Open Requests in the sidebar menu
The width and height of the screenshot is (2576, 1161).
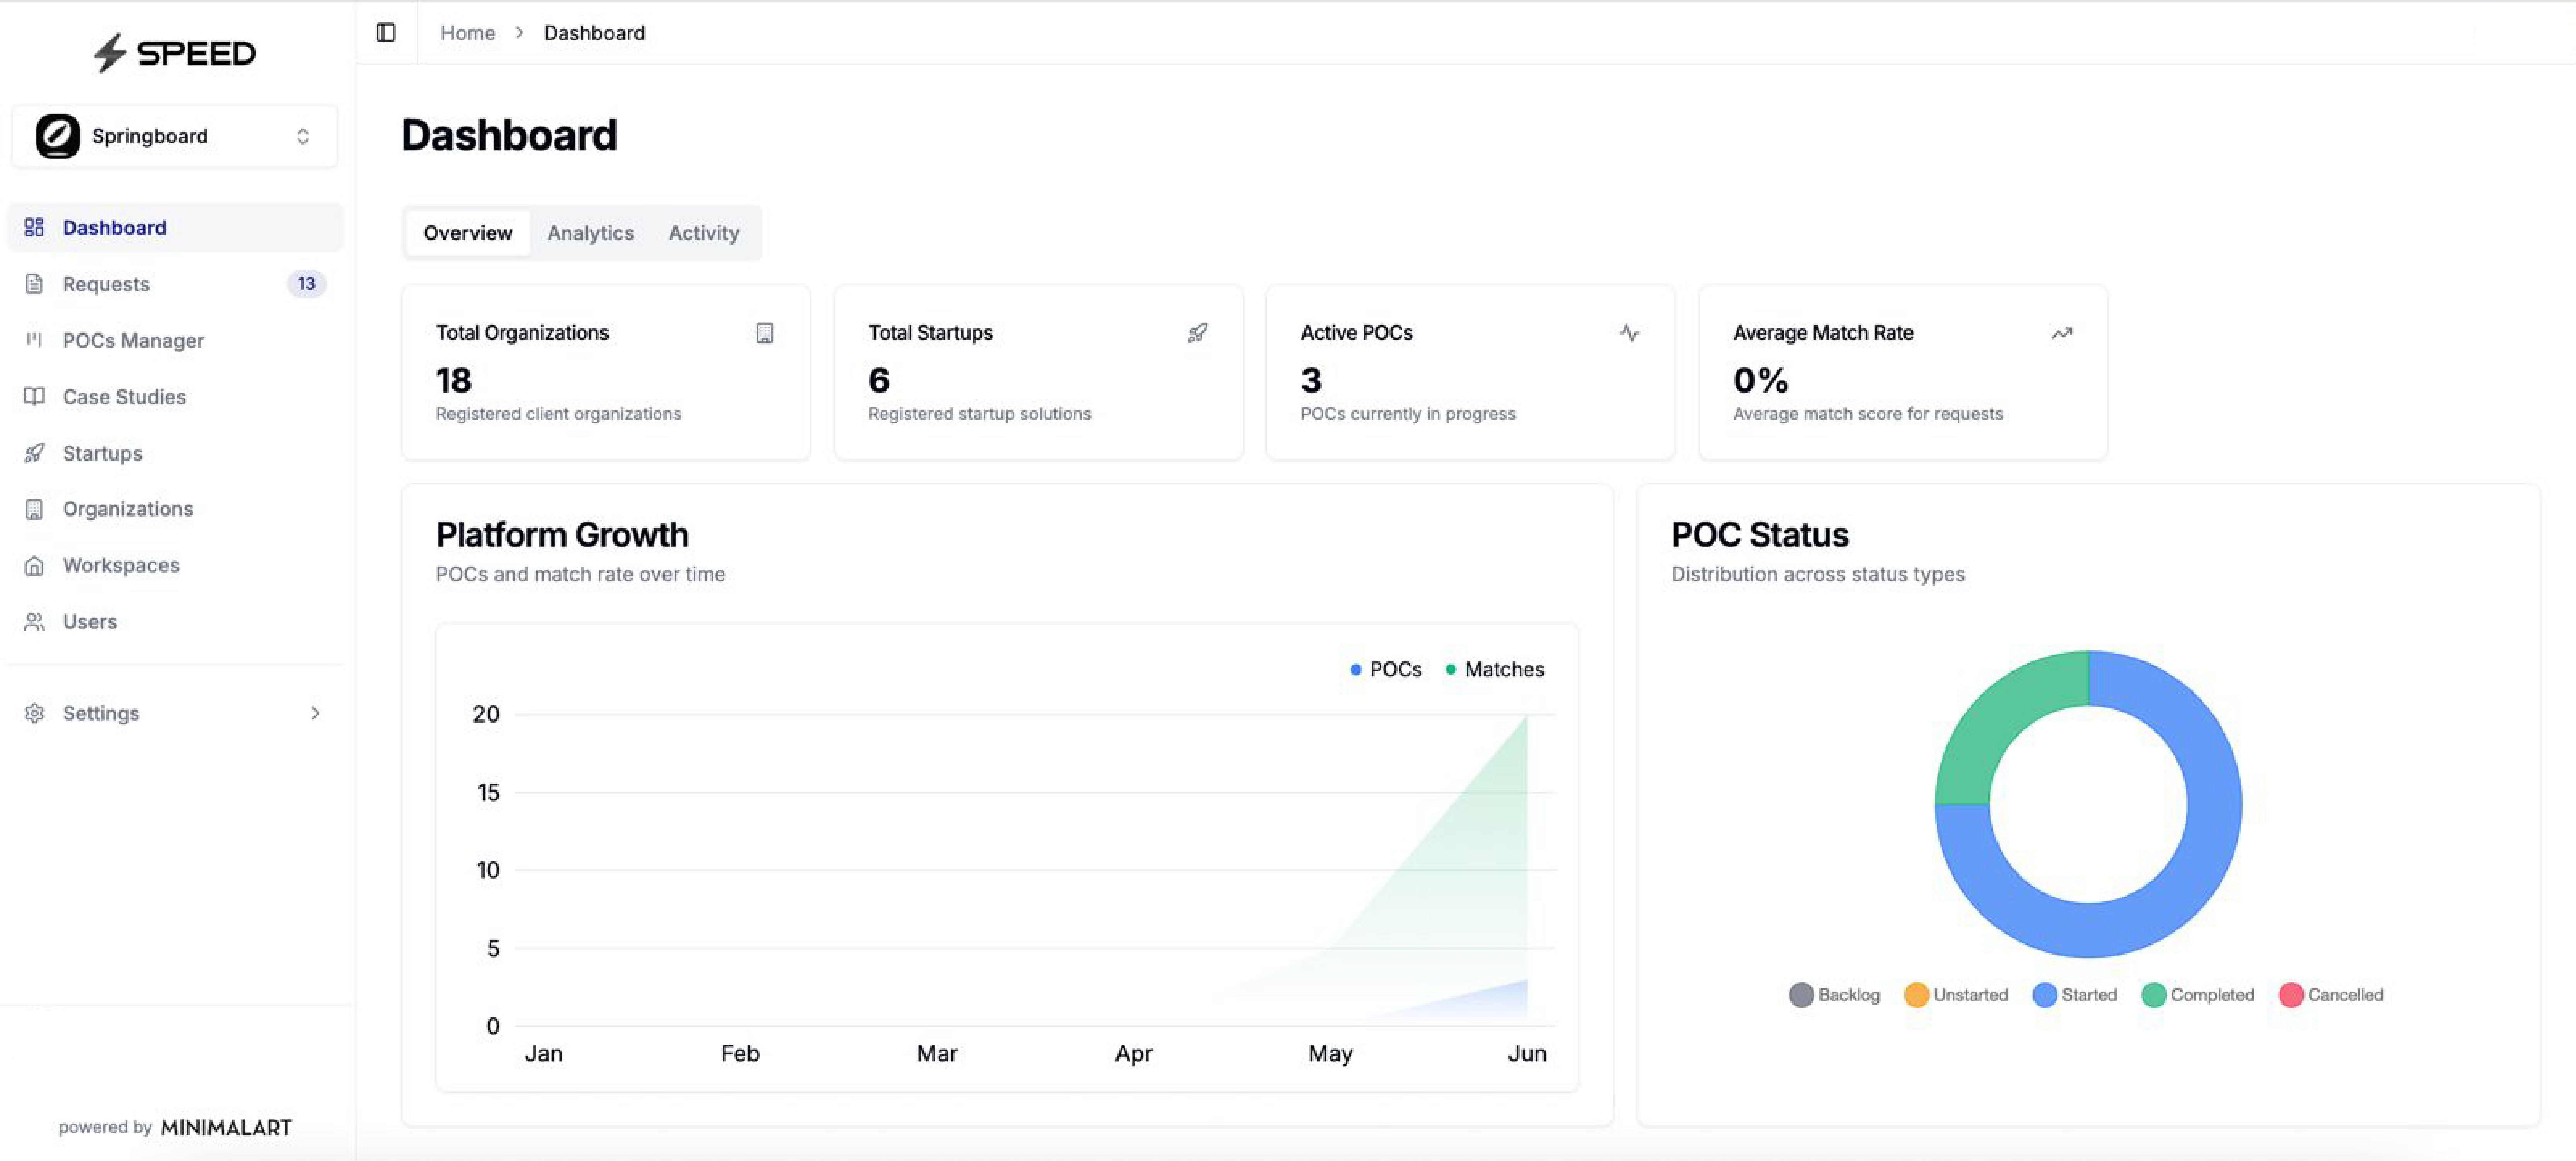pos(175,284)
